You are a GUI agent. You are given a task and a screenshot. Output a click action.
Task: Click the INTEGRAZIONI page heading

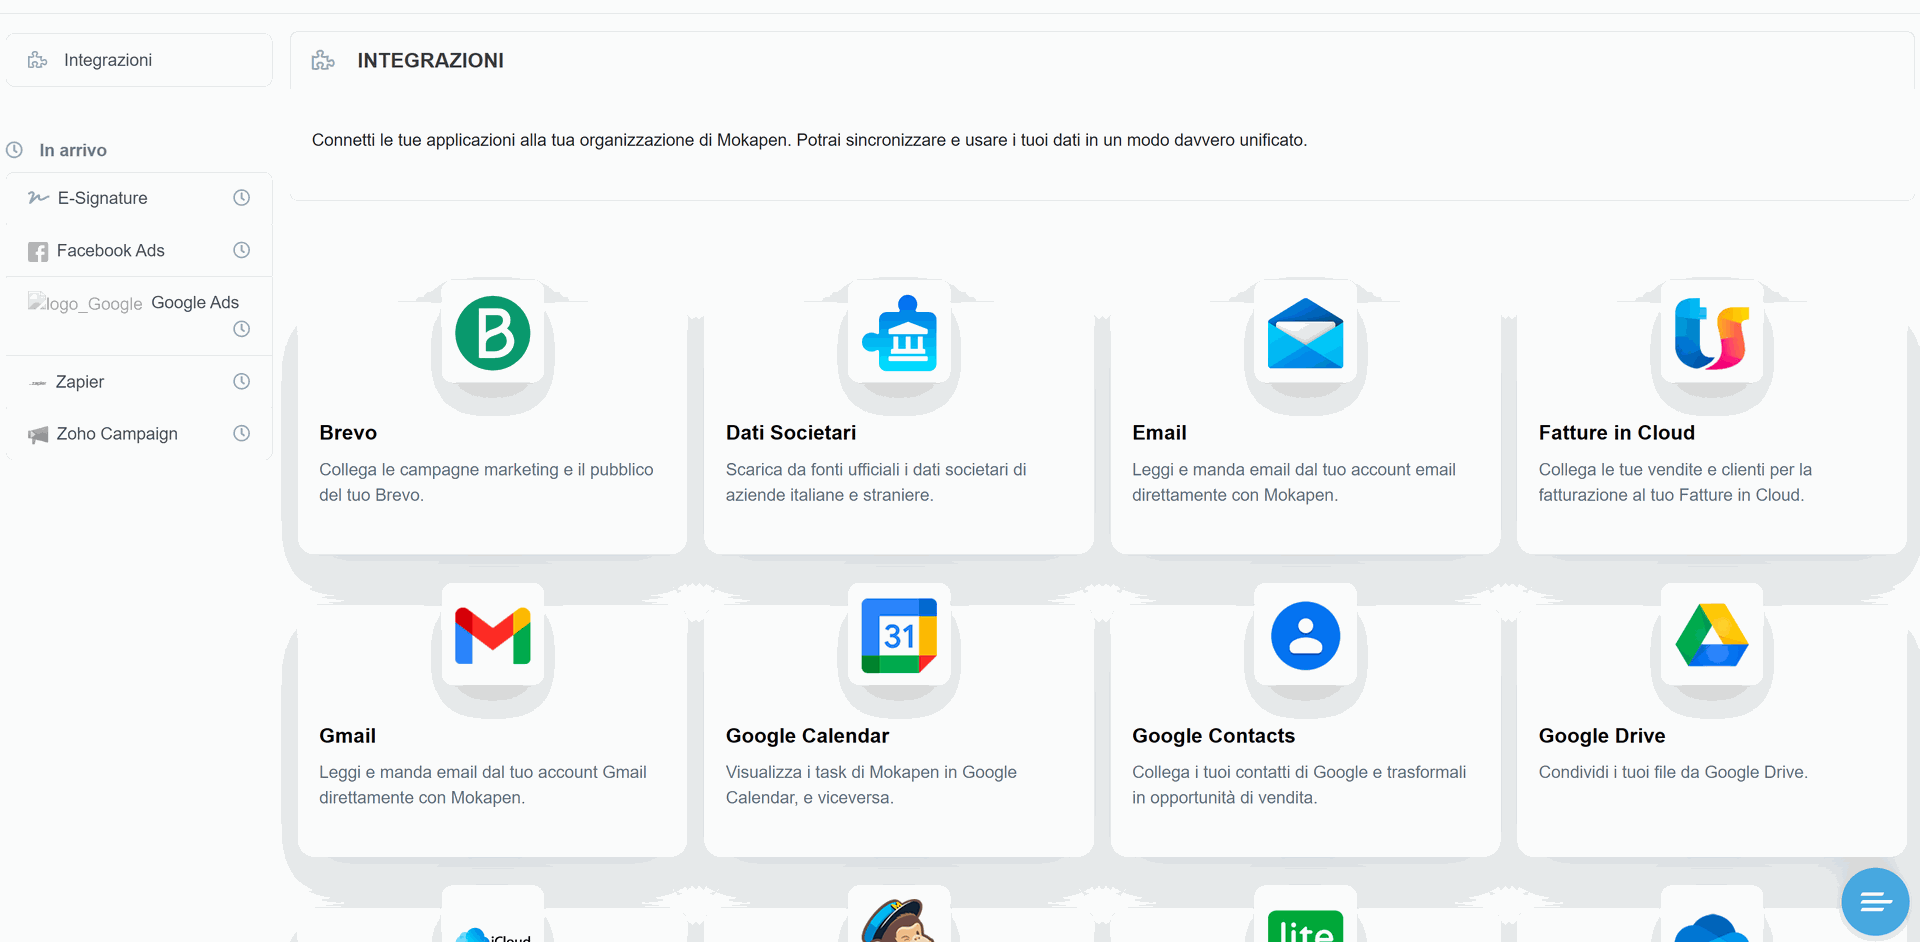click(430, 61)
